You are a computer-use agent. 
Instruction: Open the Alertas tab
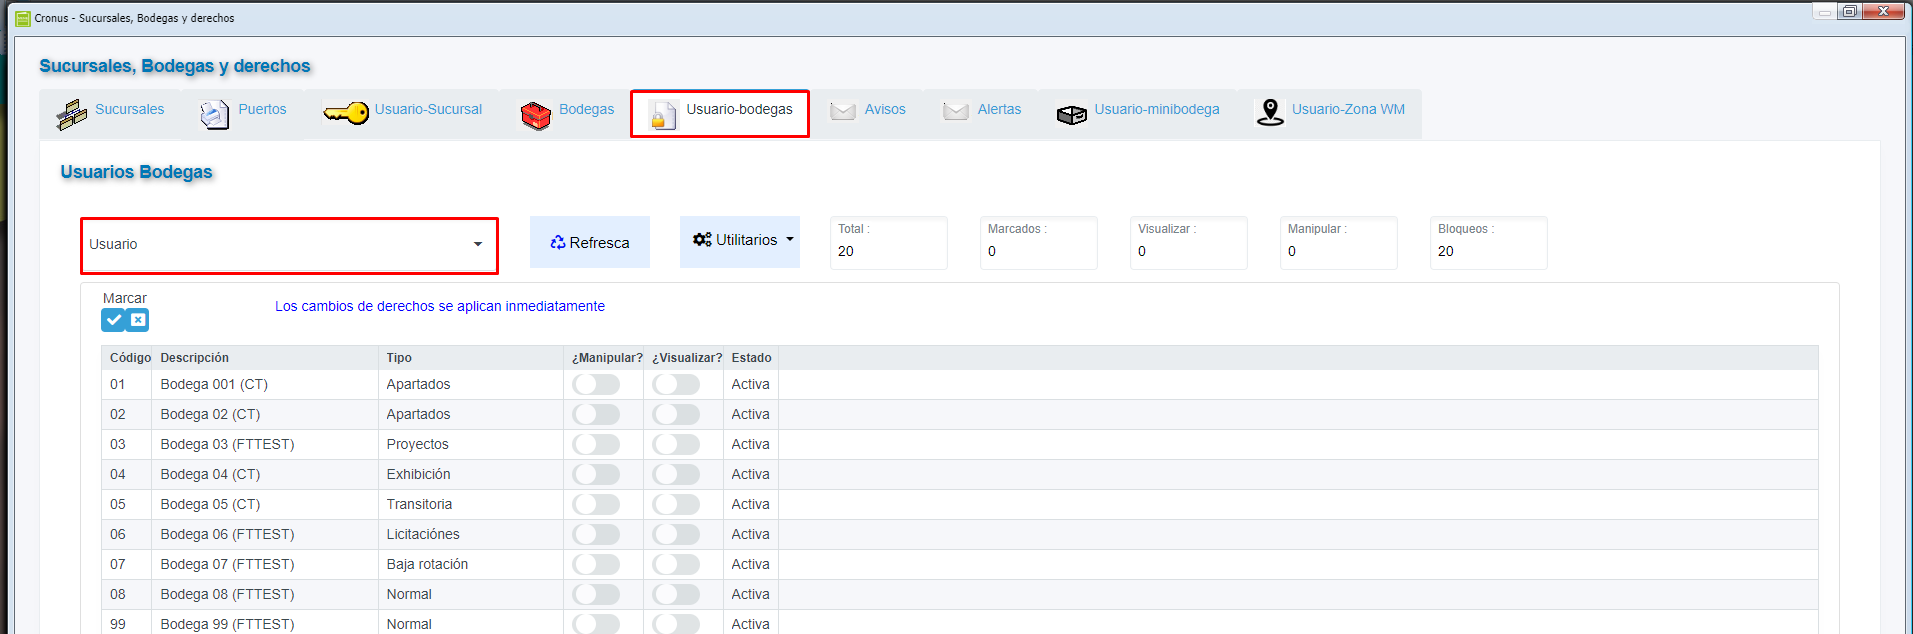pyautogui.click(x=982, y=113)
